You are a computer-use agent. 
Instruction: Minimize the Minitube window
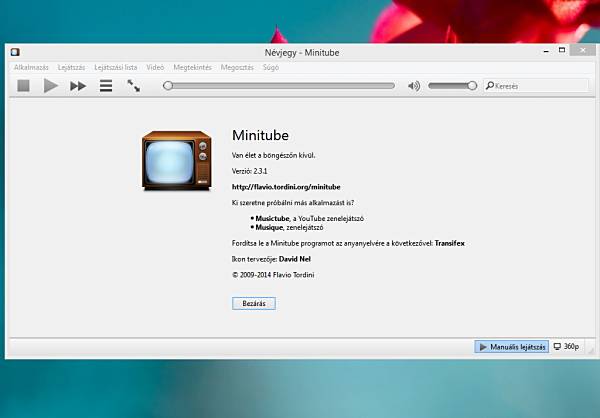coord(546,51)
